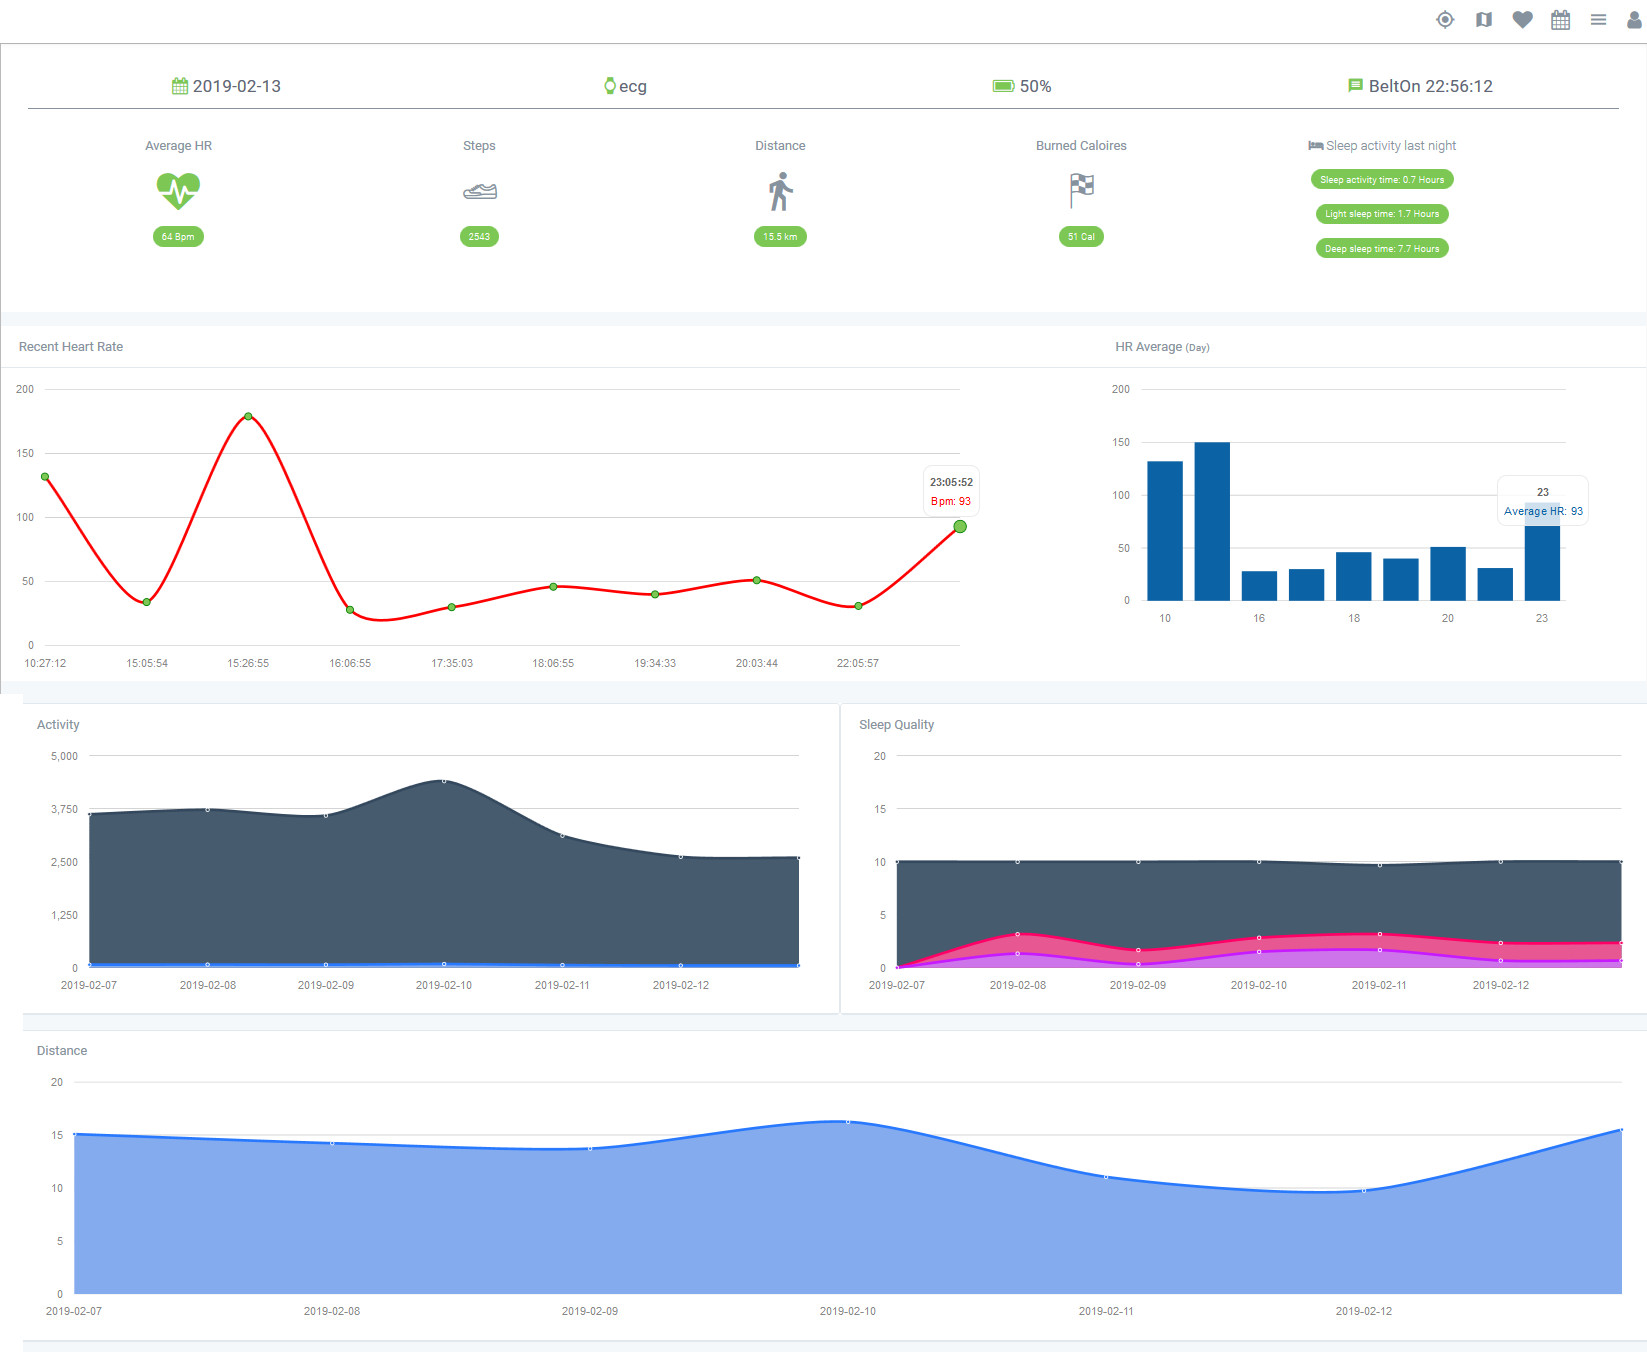Click the heart rate point at 20:03:44
1647x1352 pixels.
(757, 580)
